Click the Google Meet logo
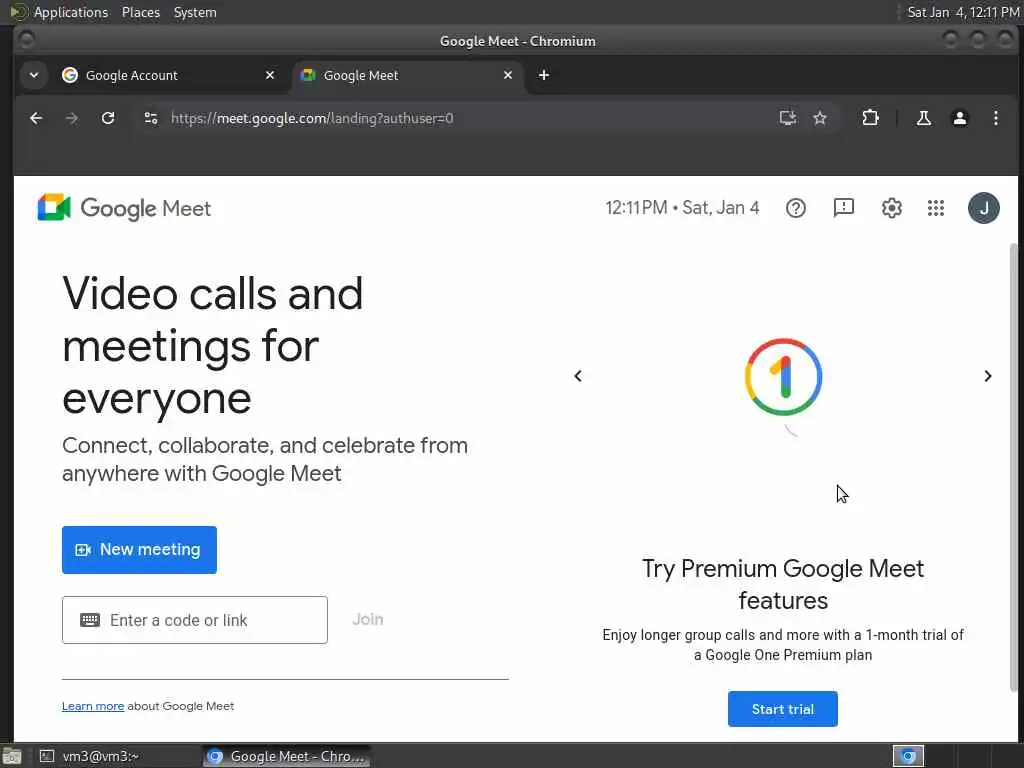 click(124, 208)
